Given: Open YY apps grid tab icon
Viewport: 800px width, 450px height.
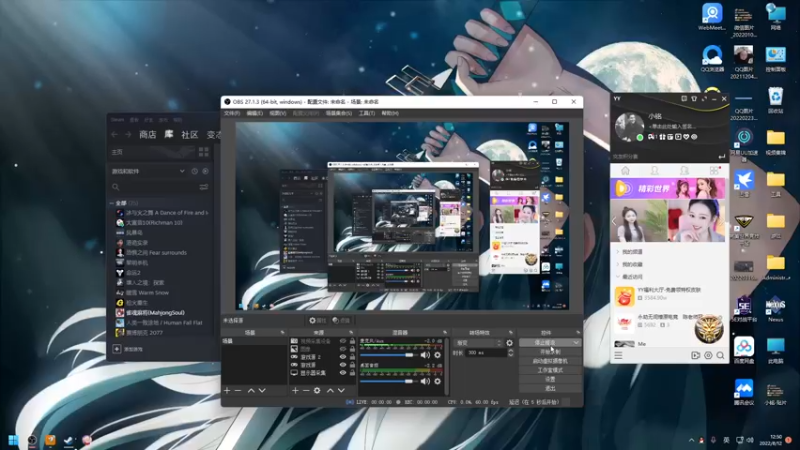Looking at the screenshot, I should 714,171.
